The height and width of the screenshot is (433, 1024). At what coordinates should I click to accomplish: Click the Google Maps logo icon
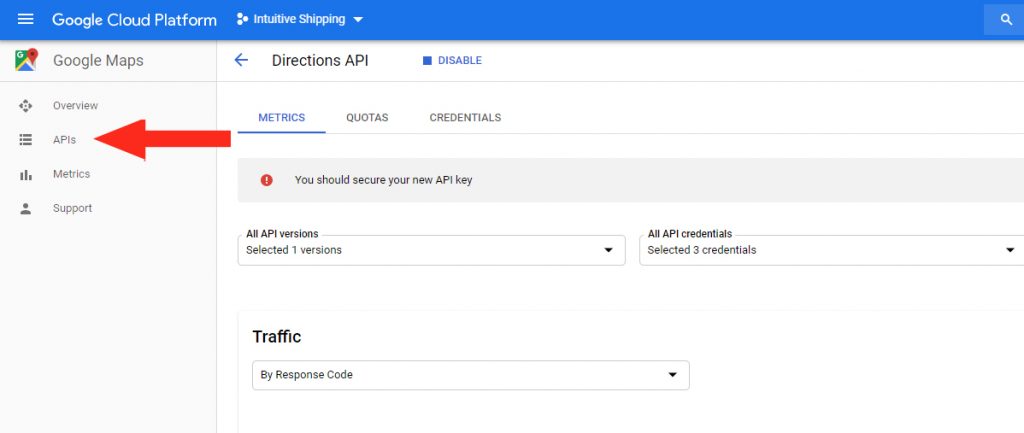[26, 60]
